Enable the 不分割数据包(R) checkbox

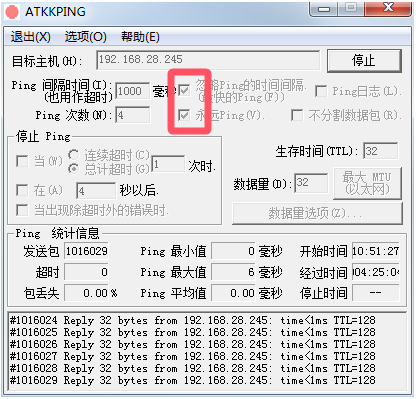[x=297, y=115]
